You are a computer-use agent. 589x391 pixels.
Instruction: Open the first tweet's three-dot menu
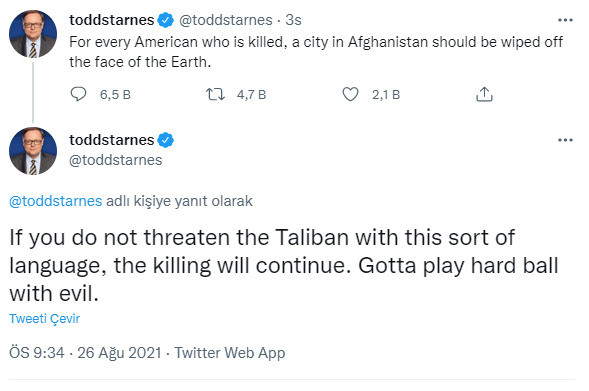(565, 20)
